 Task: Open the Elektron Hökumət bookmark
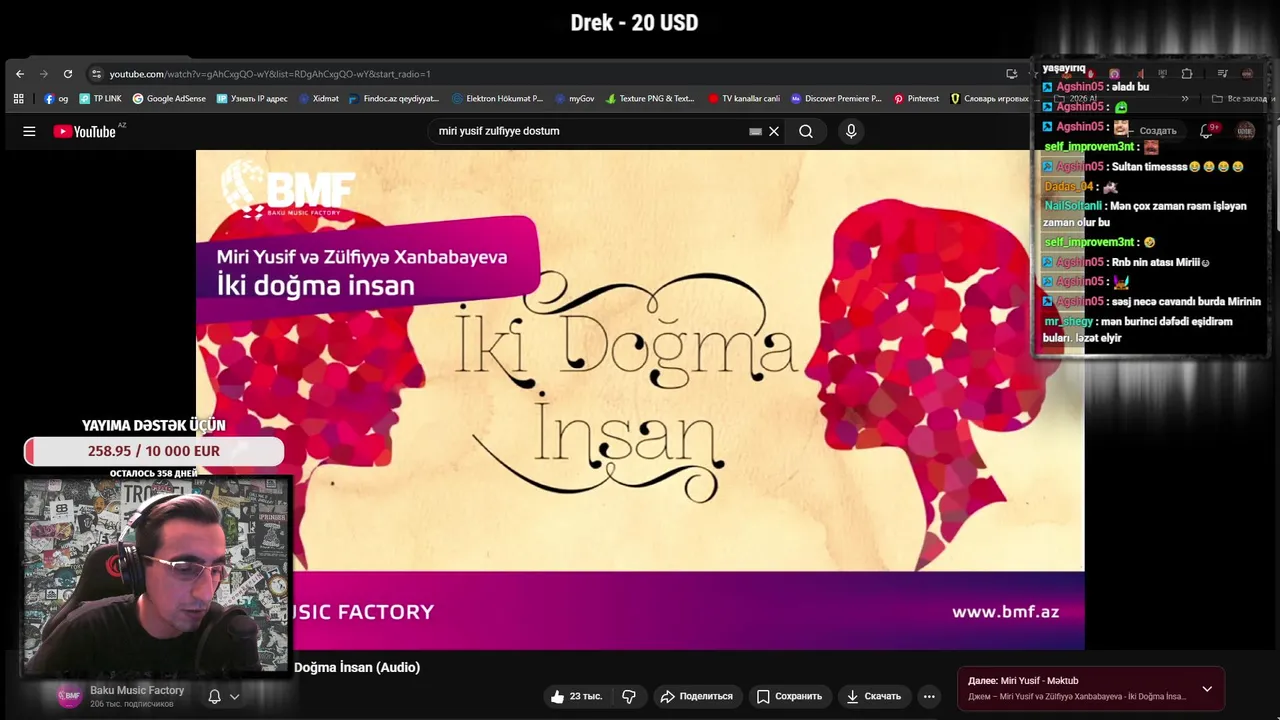tap(497, 99)
